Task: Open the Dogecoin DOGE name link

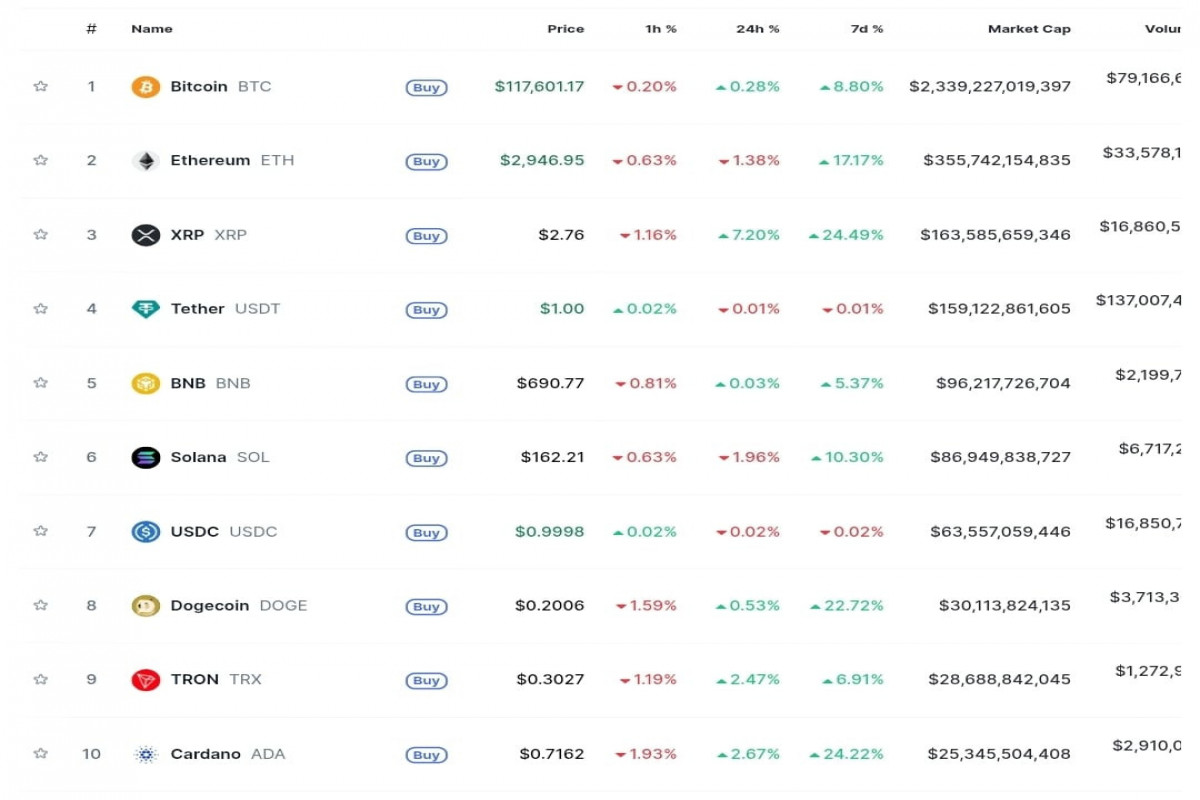Action: (x=239, y=604)
